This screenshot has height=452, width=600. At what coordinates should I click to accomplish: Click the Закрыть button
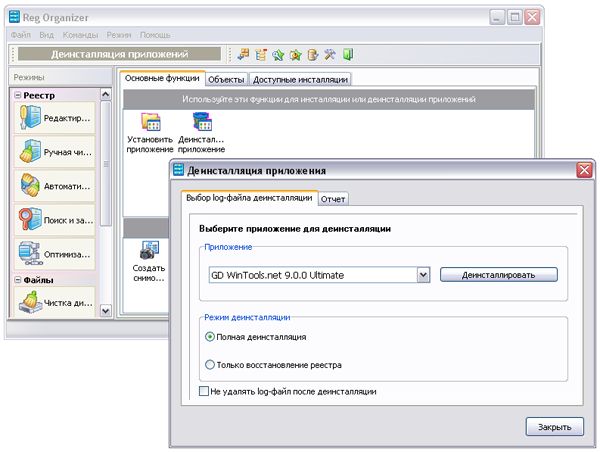tap(554, 427)
